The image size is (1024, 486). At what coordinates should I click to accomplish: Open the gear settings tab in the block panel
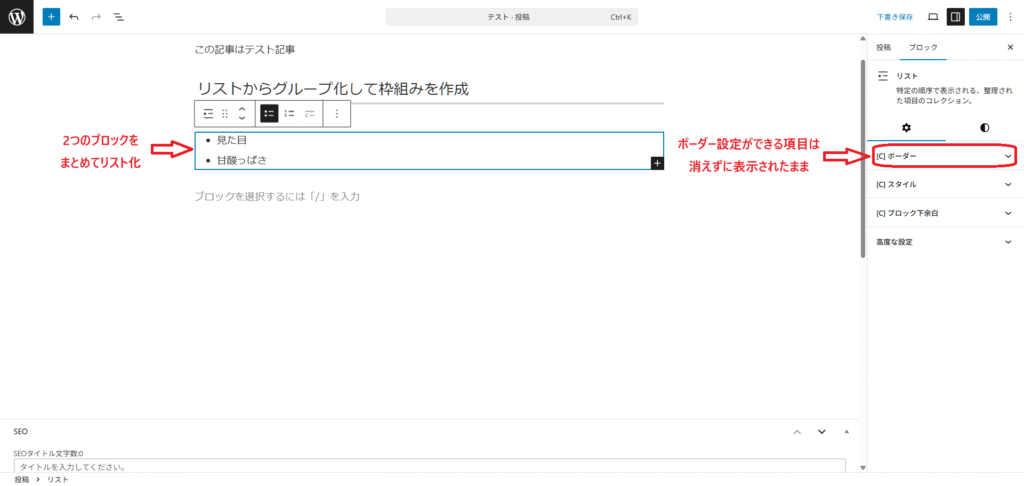tap(906, 127)
